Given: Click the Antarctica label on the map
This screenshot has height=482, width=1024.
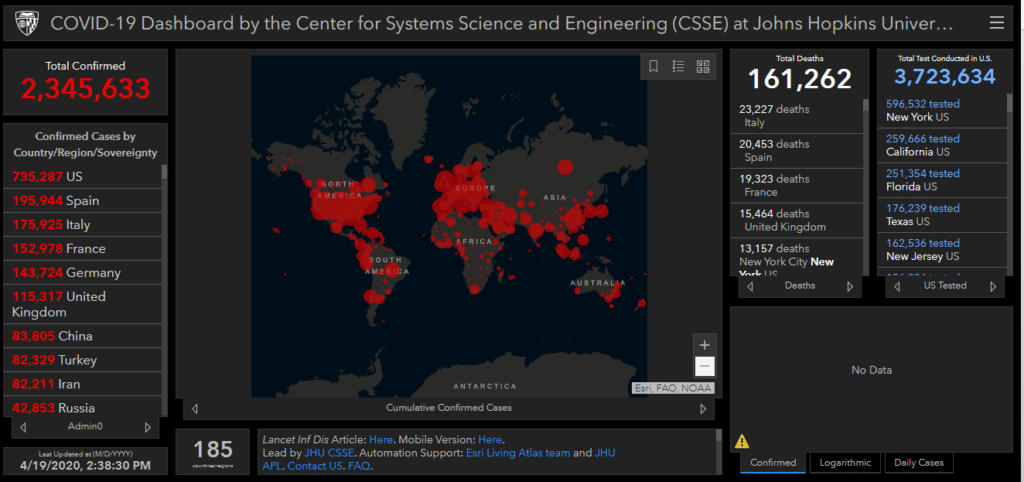Looking at the screenshot, I should point(485,386).
